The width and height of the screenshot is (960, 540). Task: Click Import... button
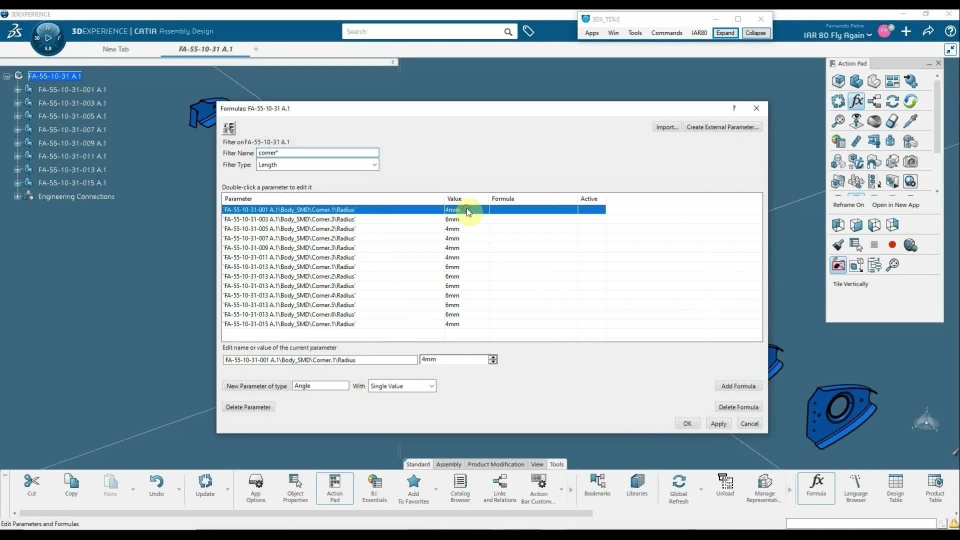[667, 127]
